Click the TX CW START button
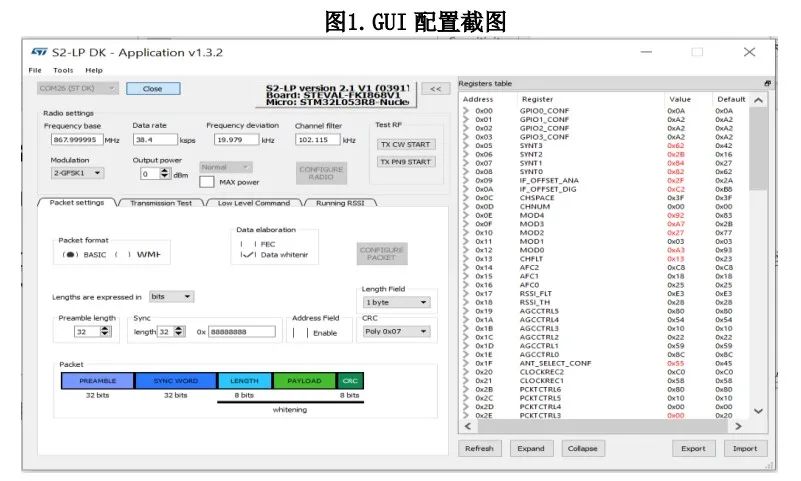801x481 pixels. [x=406, y=145]
